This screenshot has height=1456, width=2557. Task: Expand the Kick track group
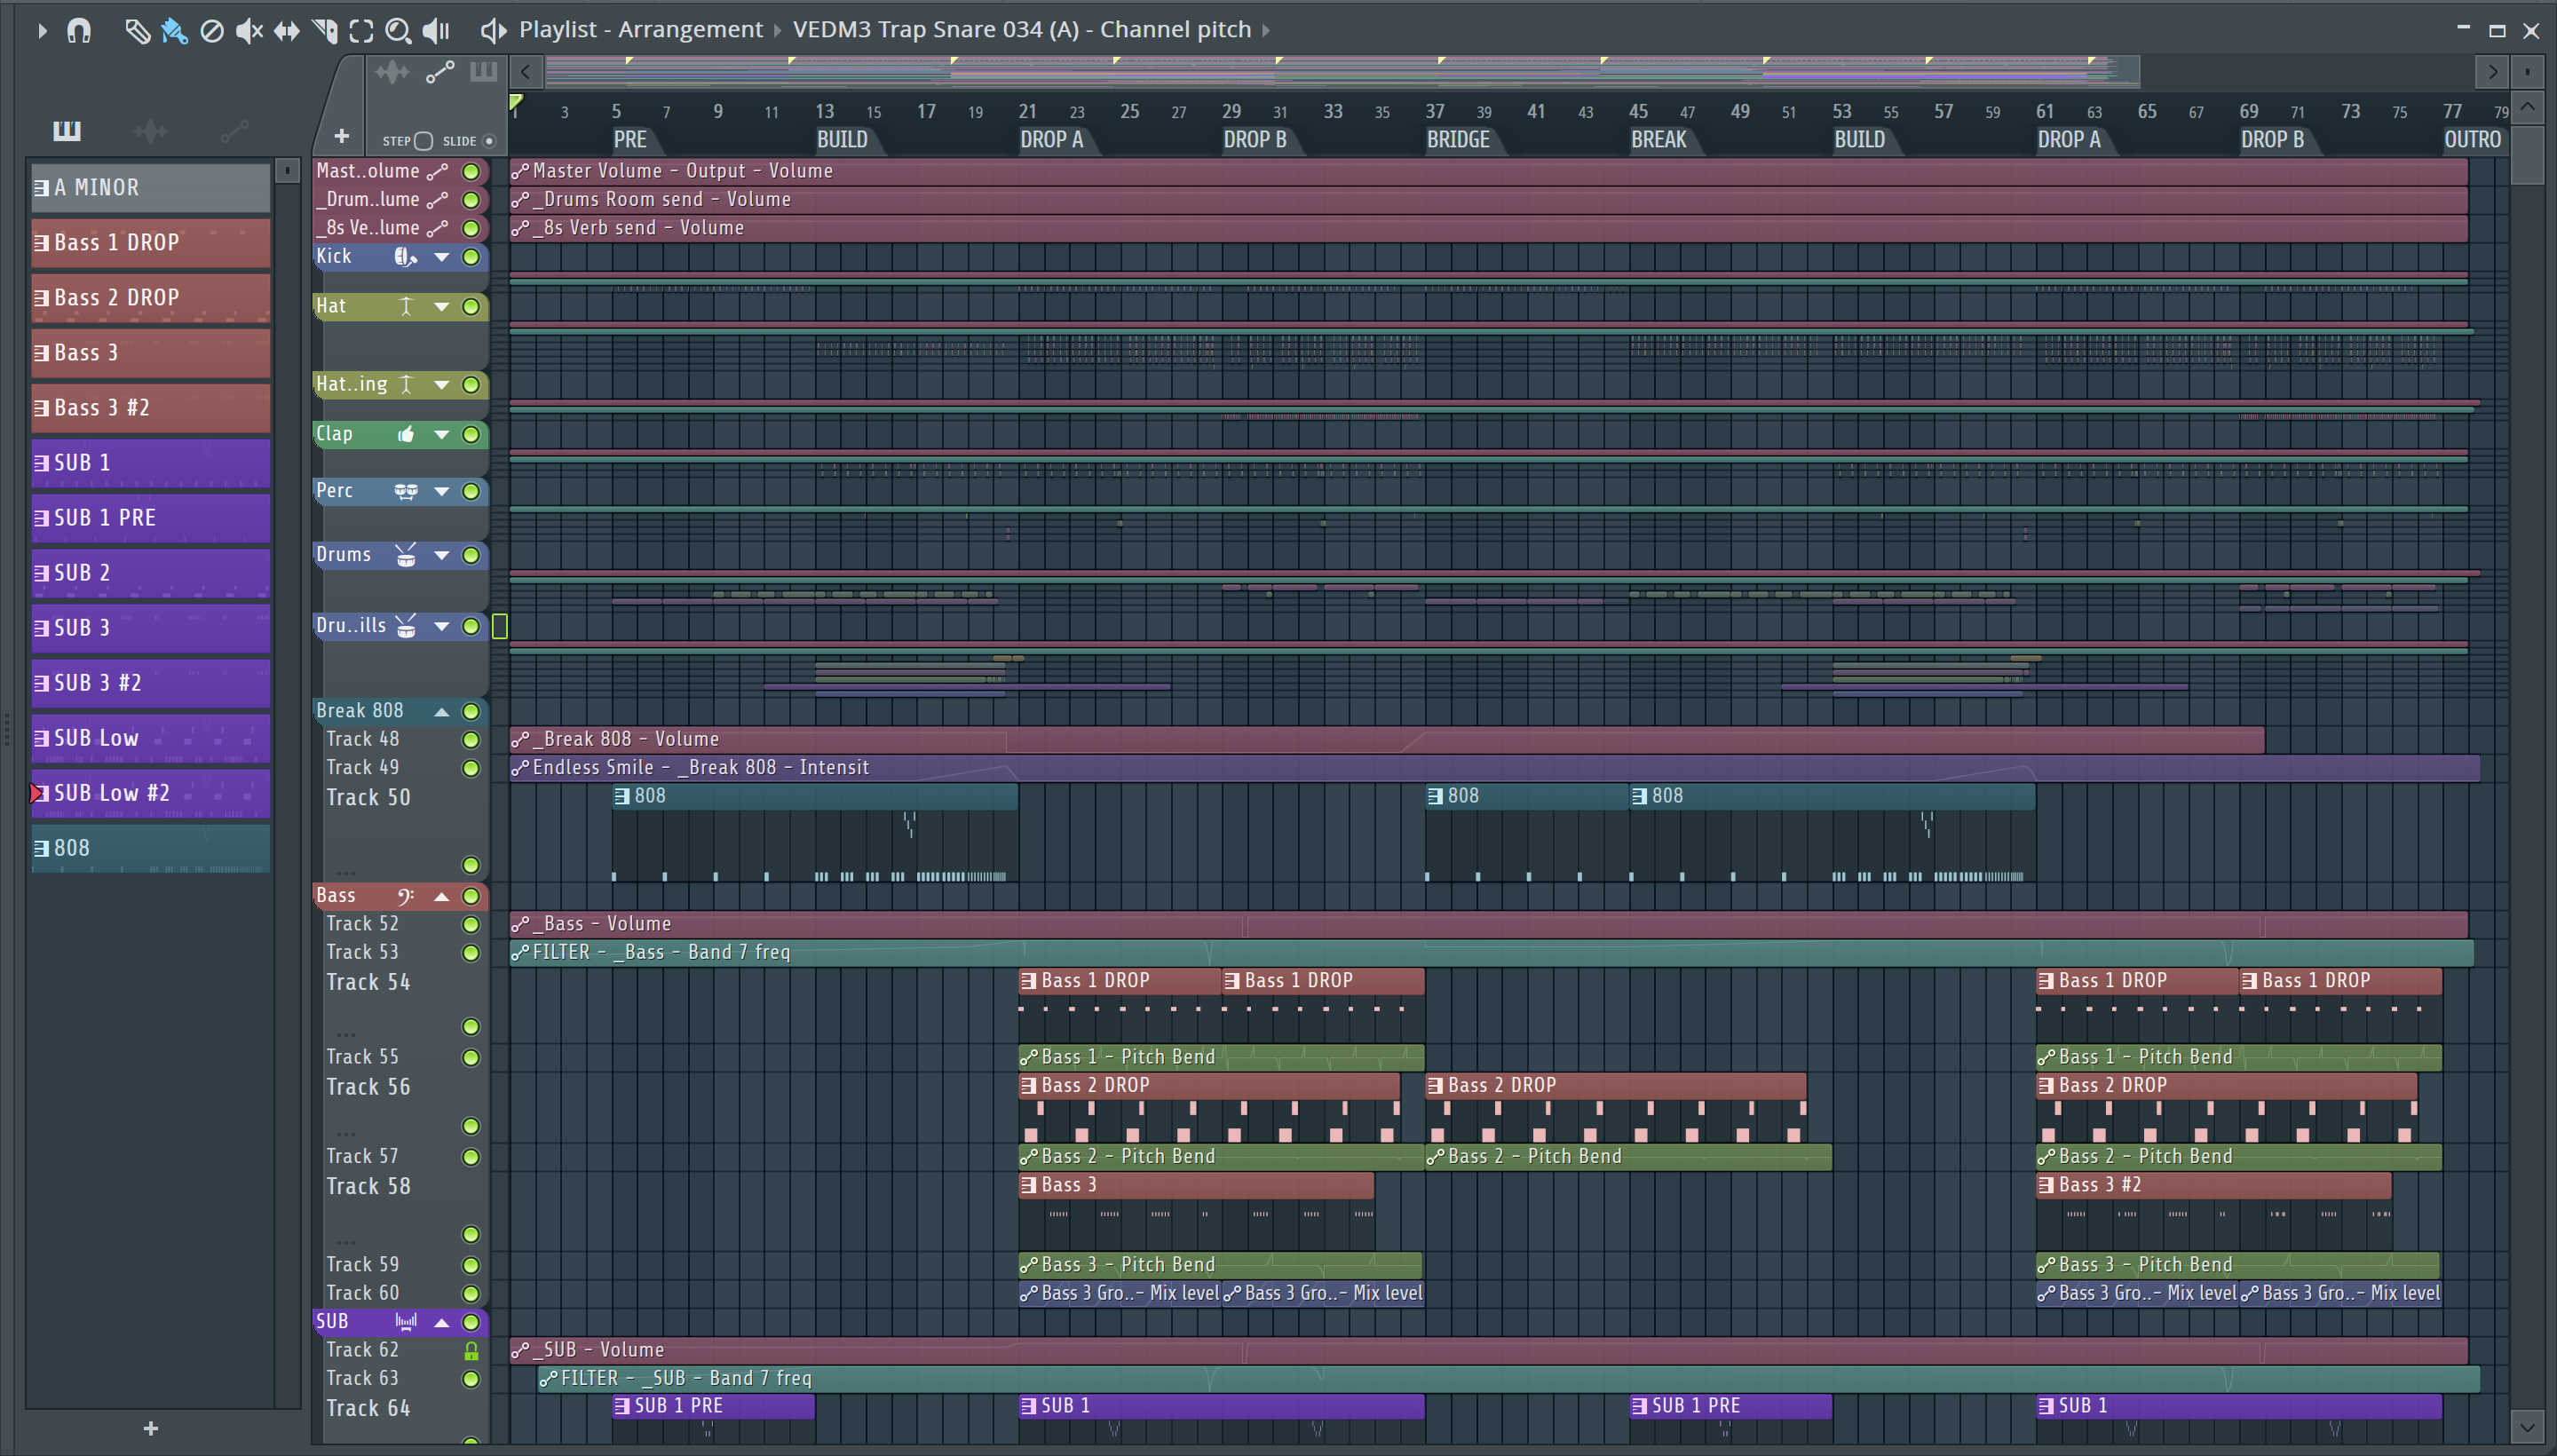441,257
